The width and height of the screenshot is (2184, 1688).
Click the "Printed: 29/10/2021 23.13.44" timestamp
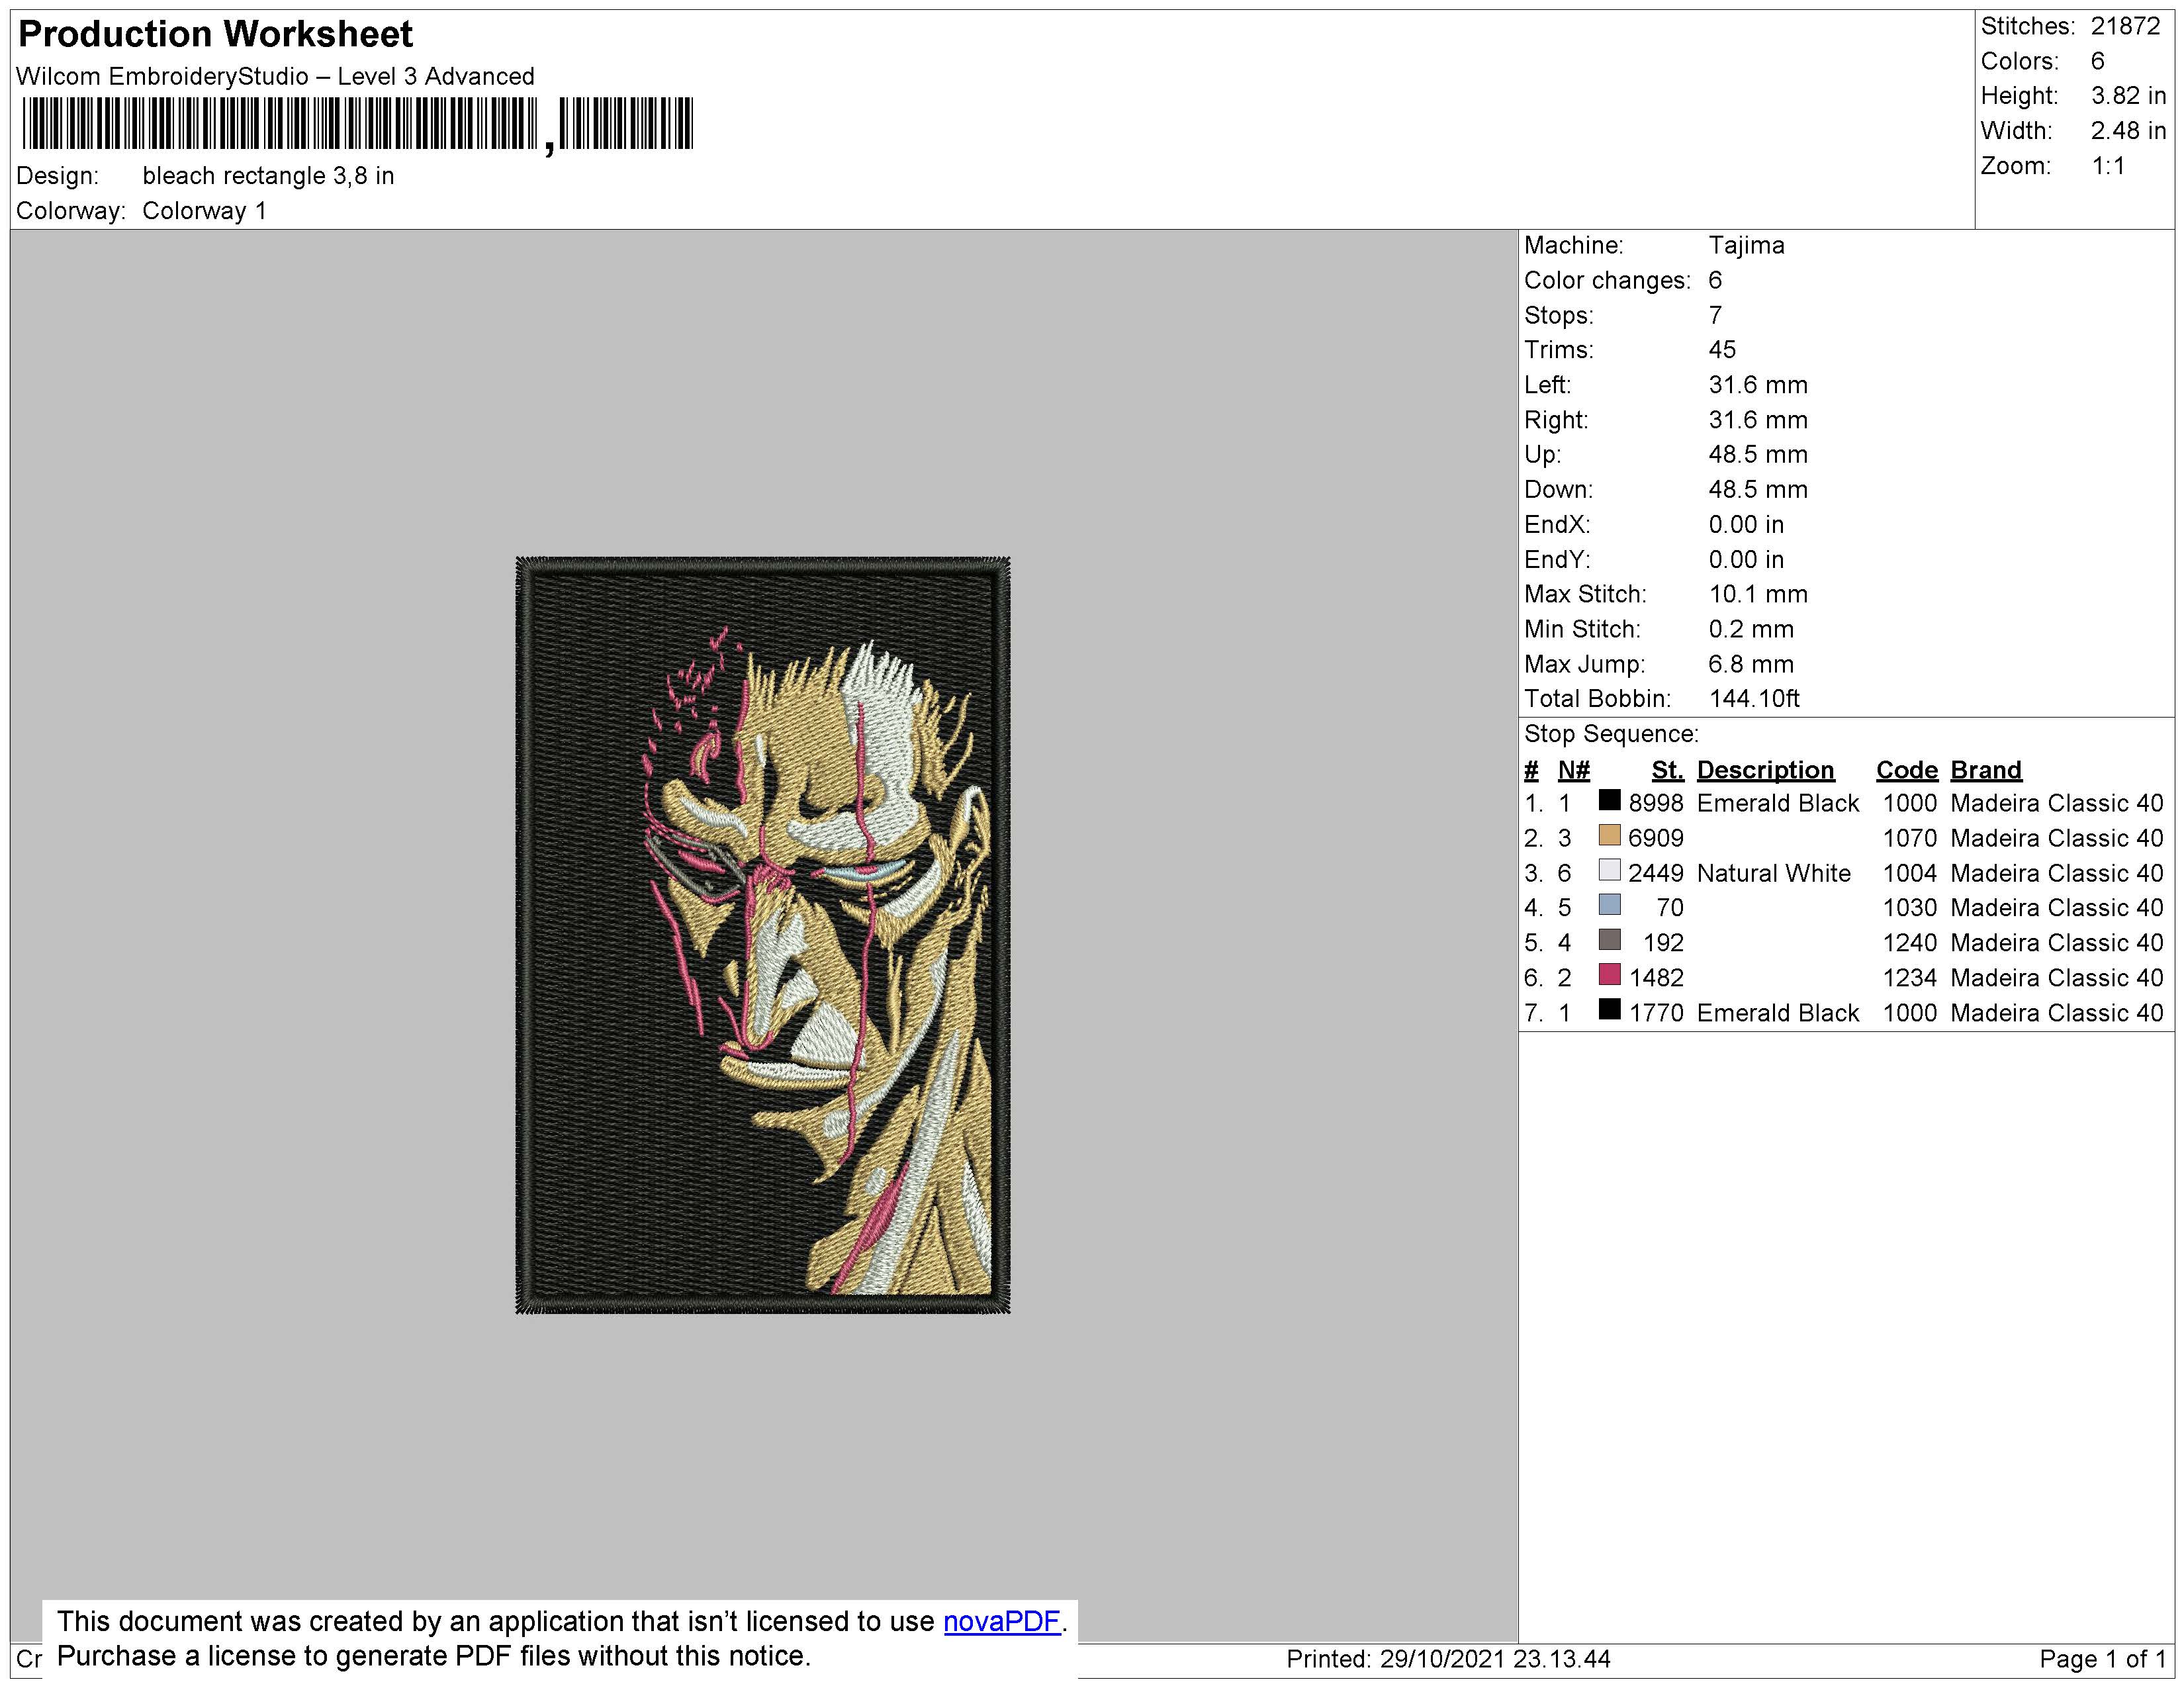[x=1448, y=1660]
